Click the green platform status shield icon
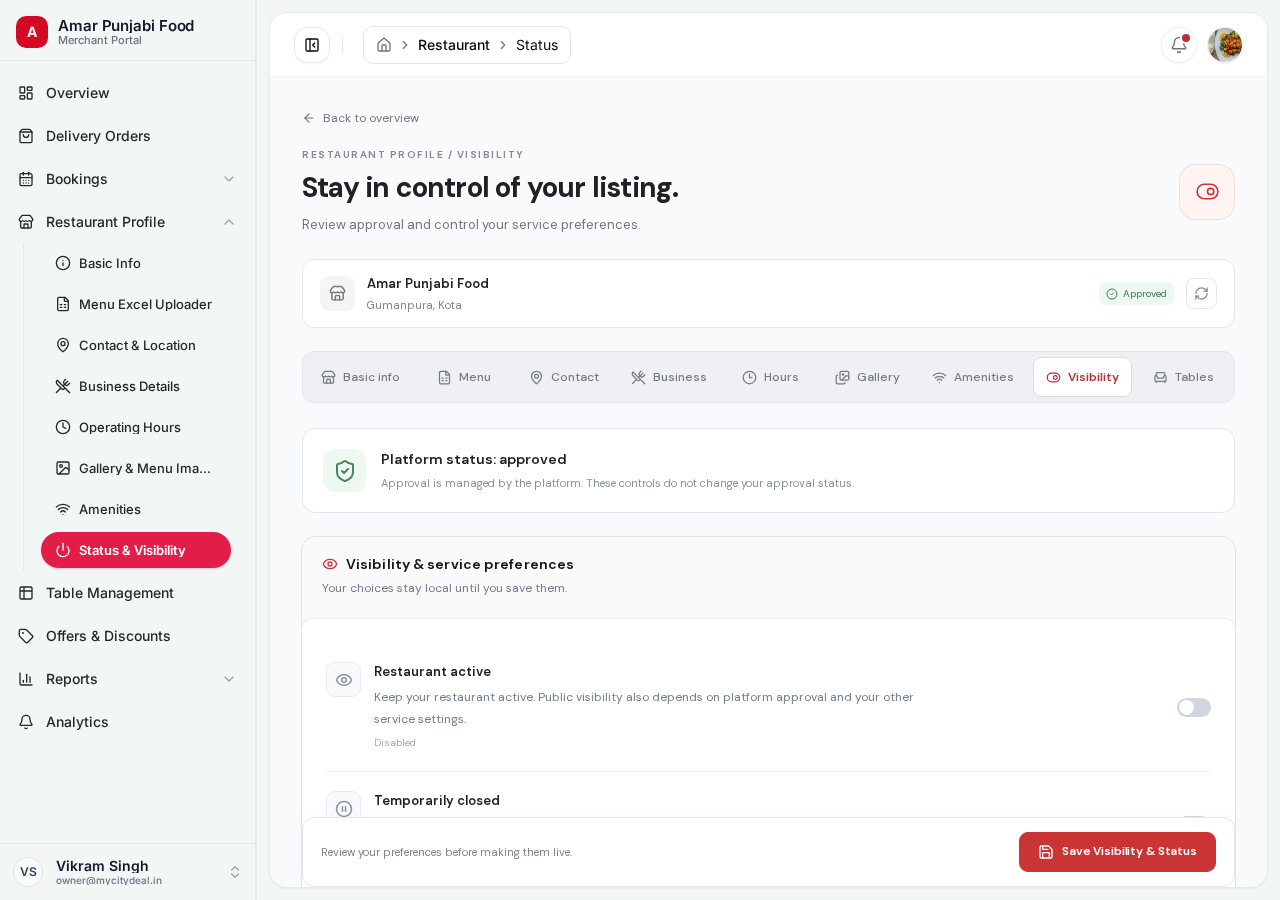 [345, 471]
